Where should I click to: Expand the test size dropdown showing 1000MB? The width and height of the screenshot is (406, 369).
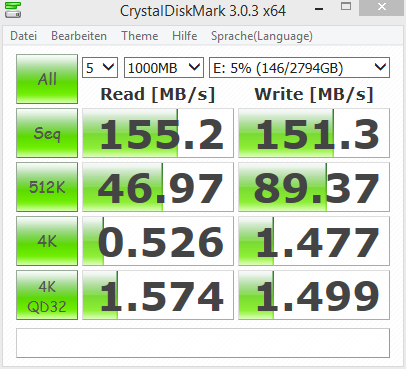[164, 68]
